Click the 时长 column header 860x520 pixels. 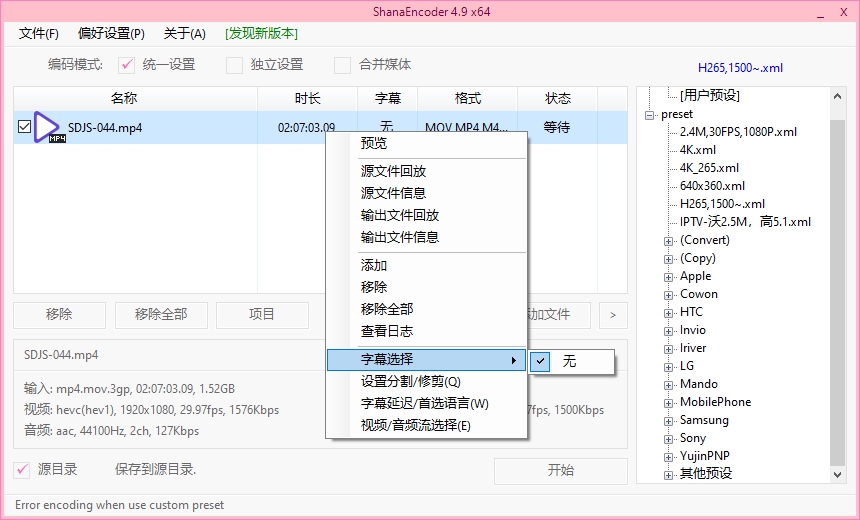point(308,99)
